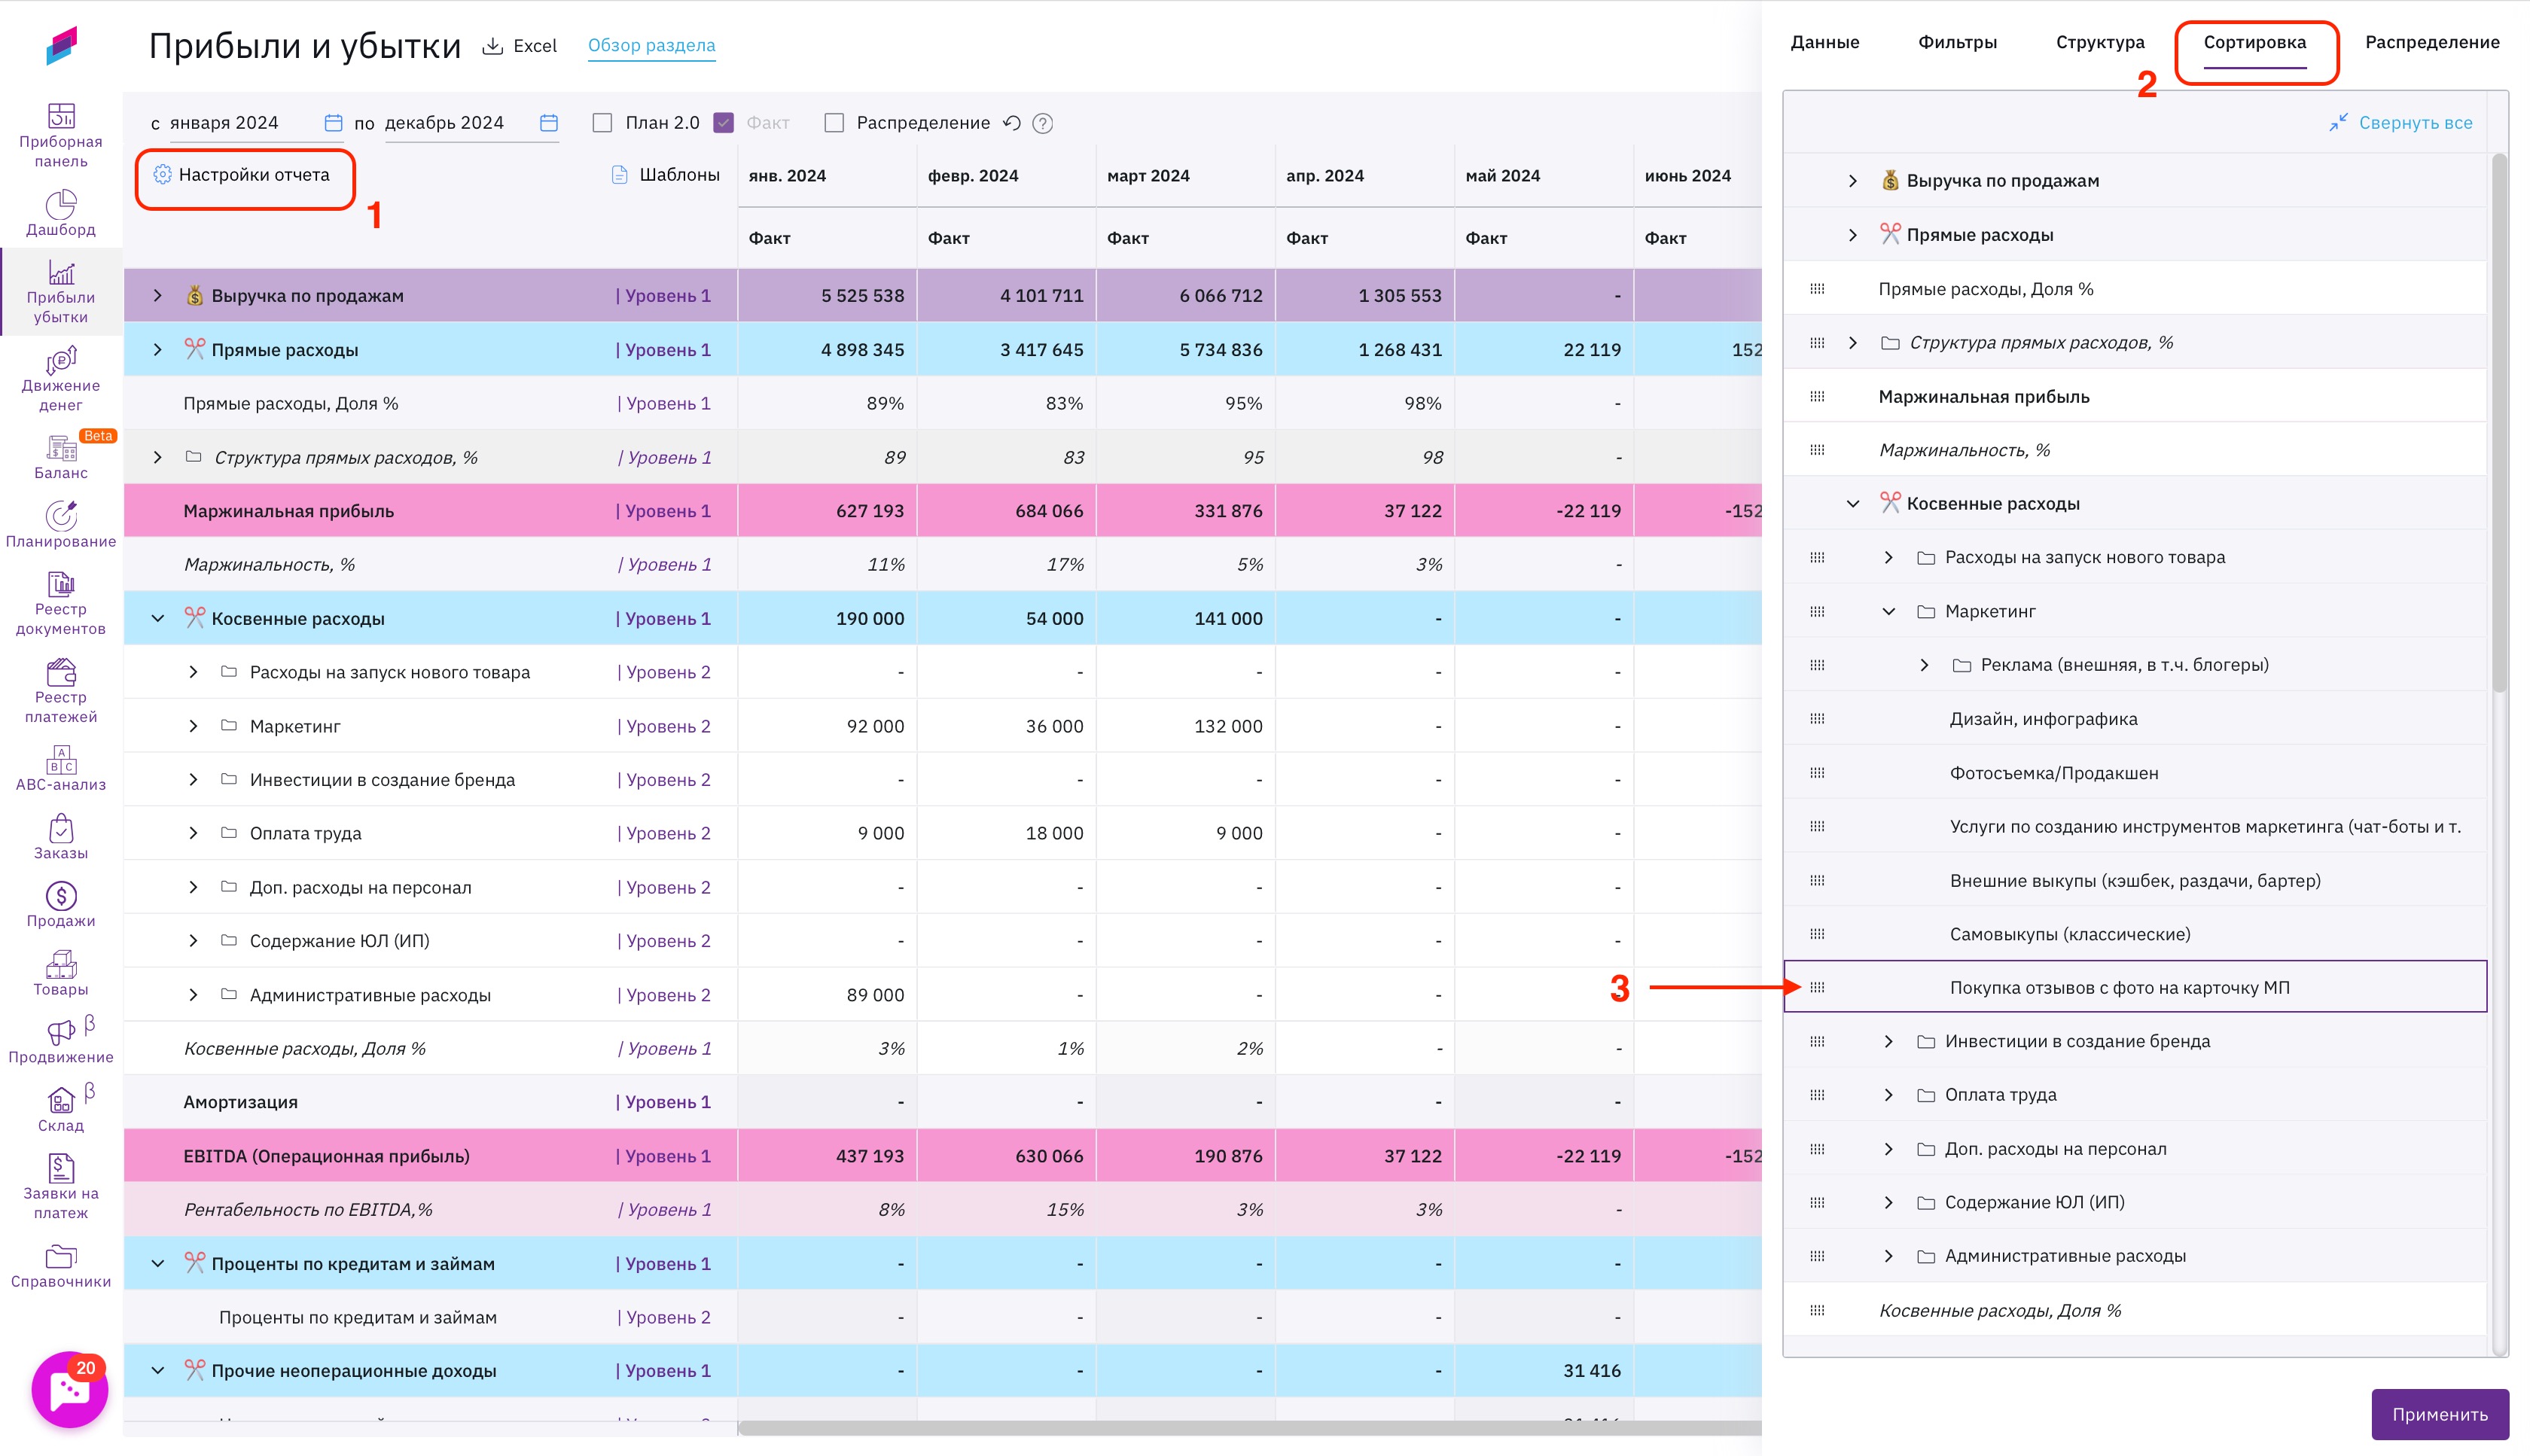Click the sorting panel vertical scrollbar
2530x1456 pixels.
(2499, 420)
